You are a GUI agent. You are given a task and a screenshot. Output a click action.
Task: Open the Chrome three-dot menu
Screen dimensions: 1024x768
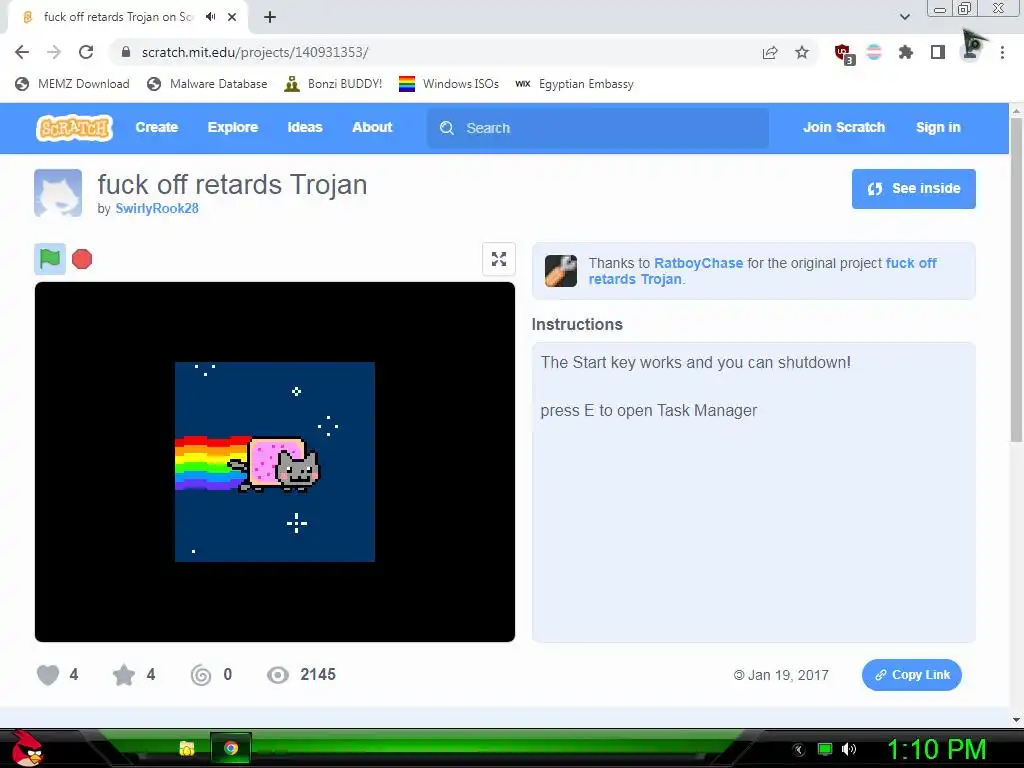[x=1002, y=52]
